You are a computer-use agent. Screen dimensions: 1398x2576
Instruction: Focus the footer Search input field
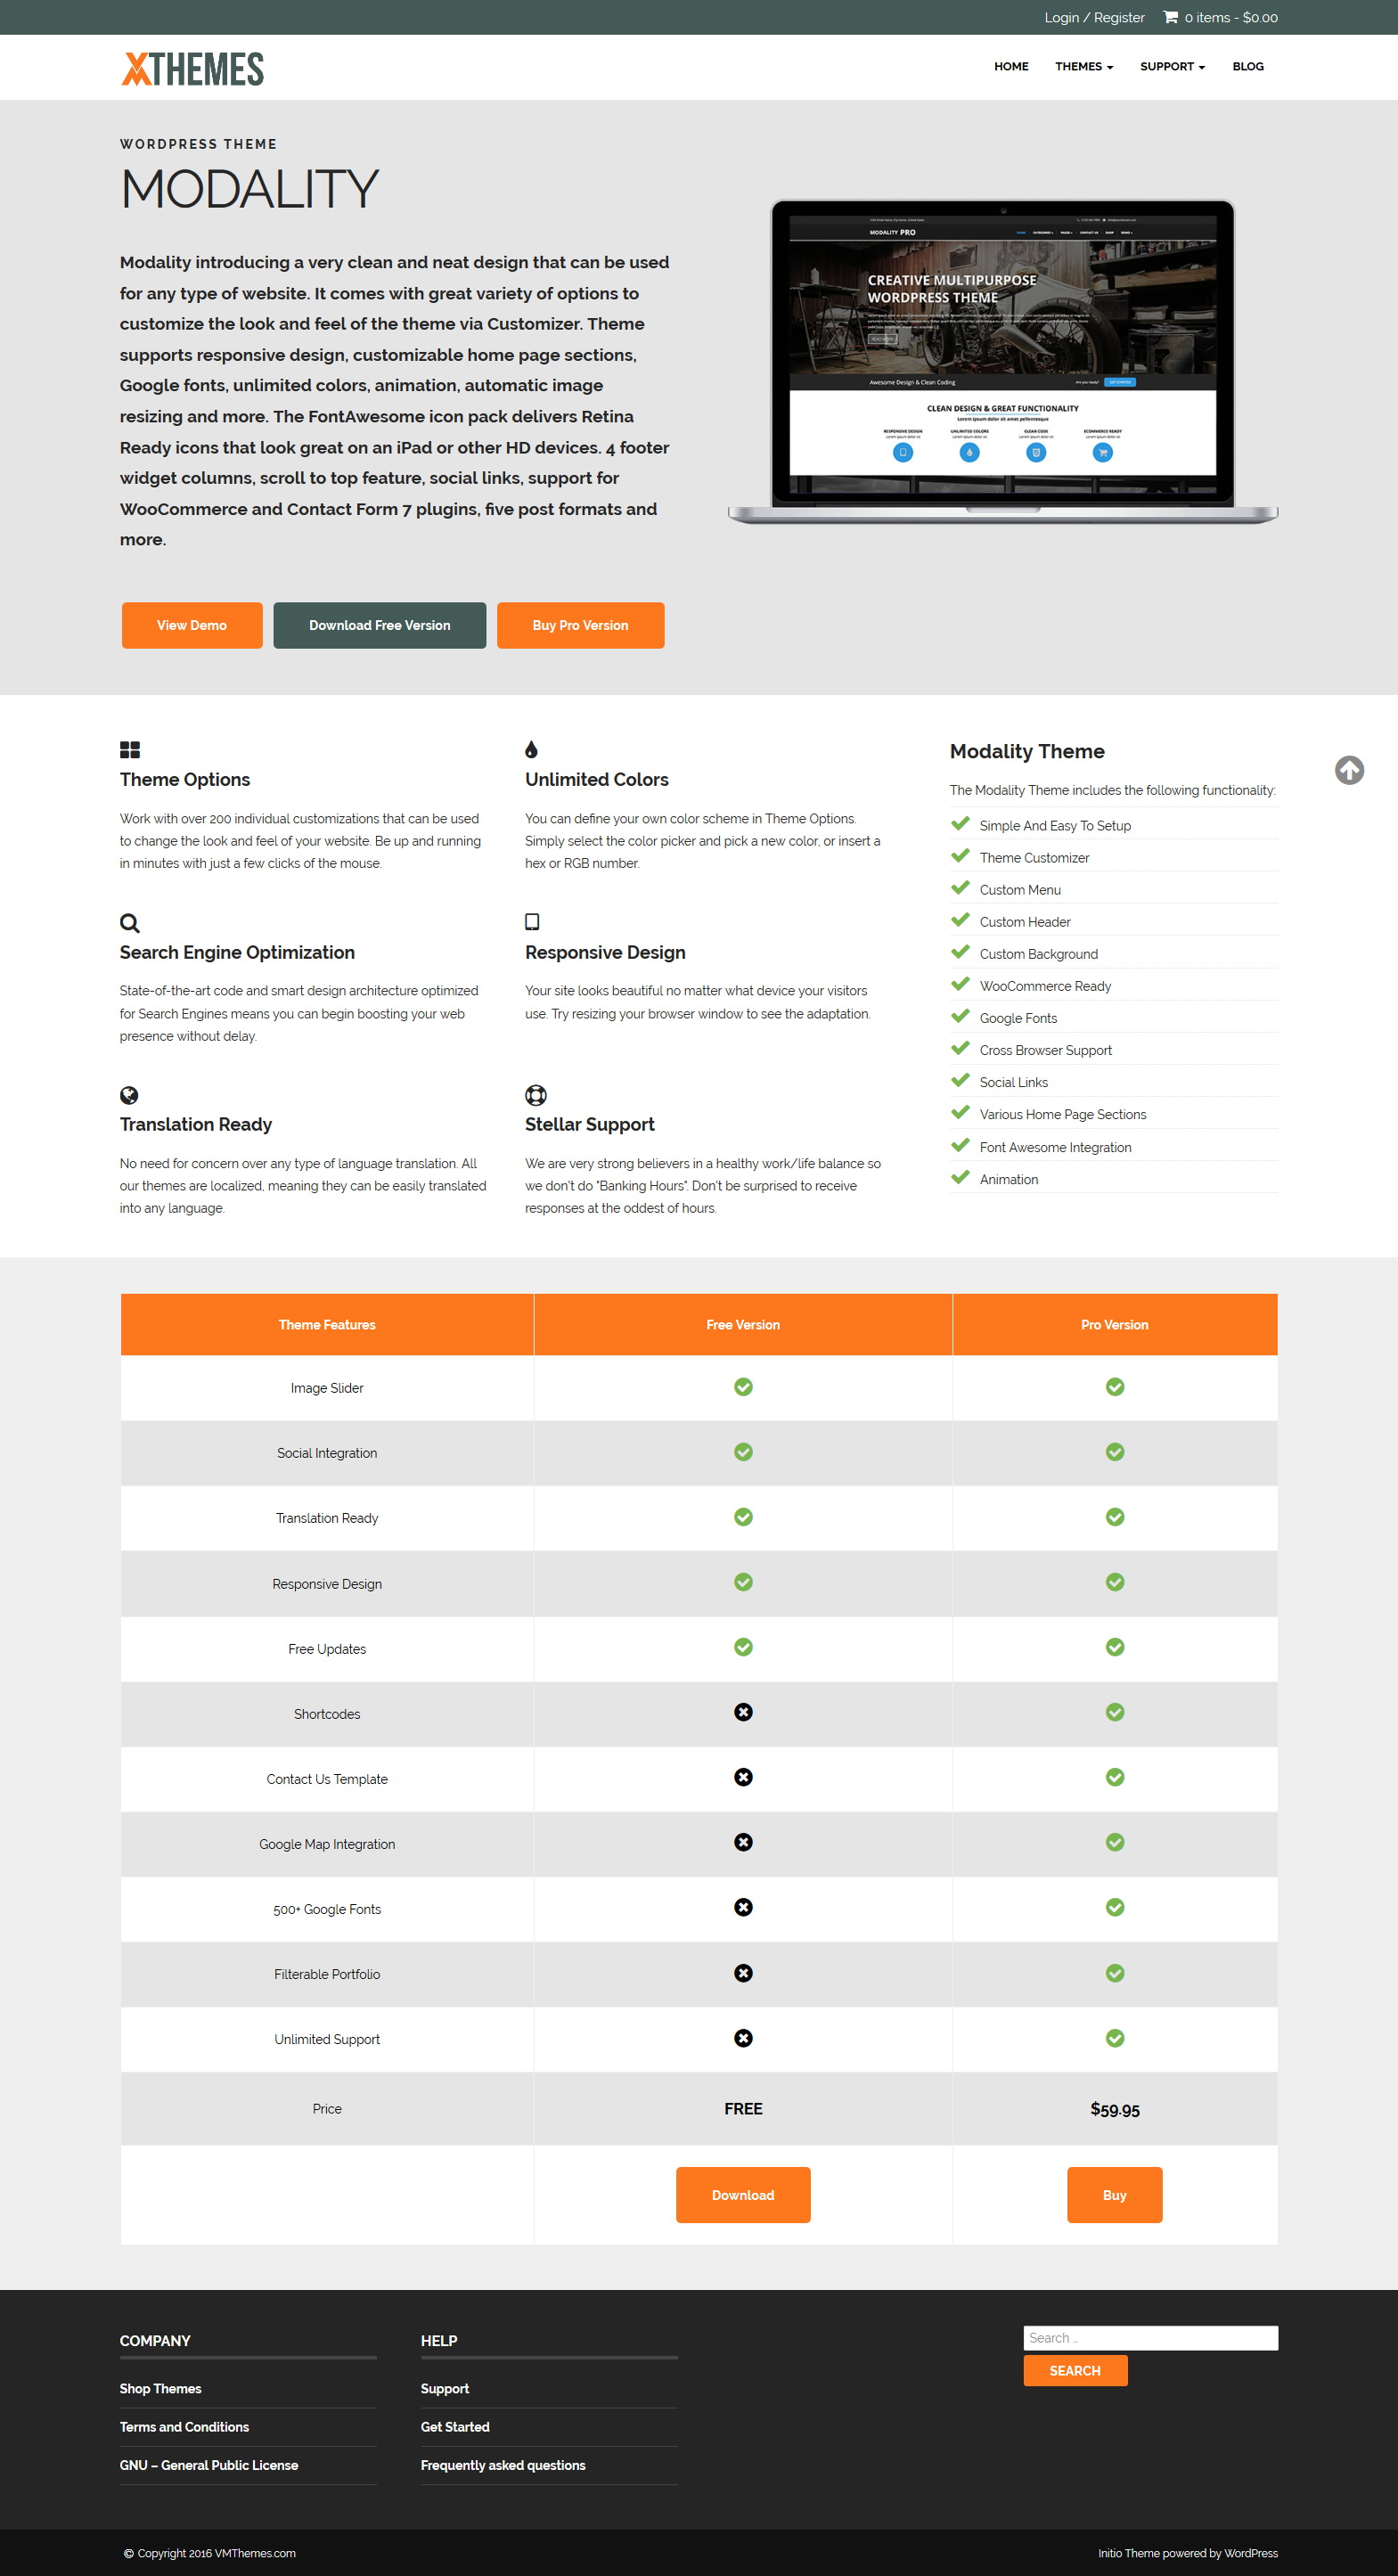coord(1150,2338)
